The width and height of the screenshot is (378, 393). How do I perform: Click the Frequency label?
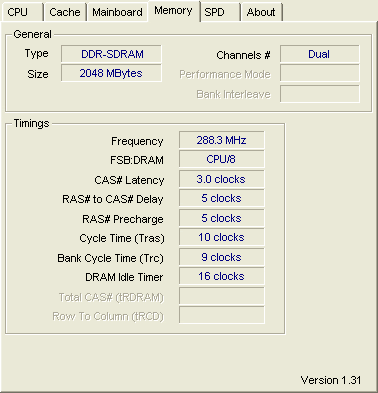[x=137, y=141]
